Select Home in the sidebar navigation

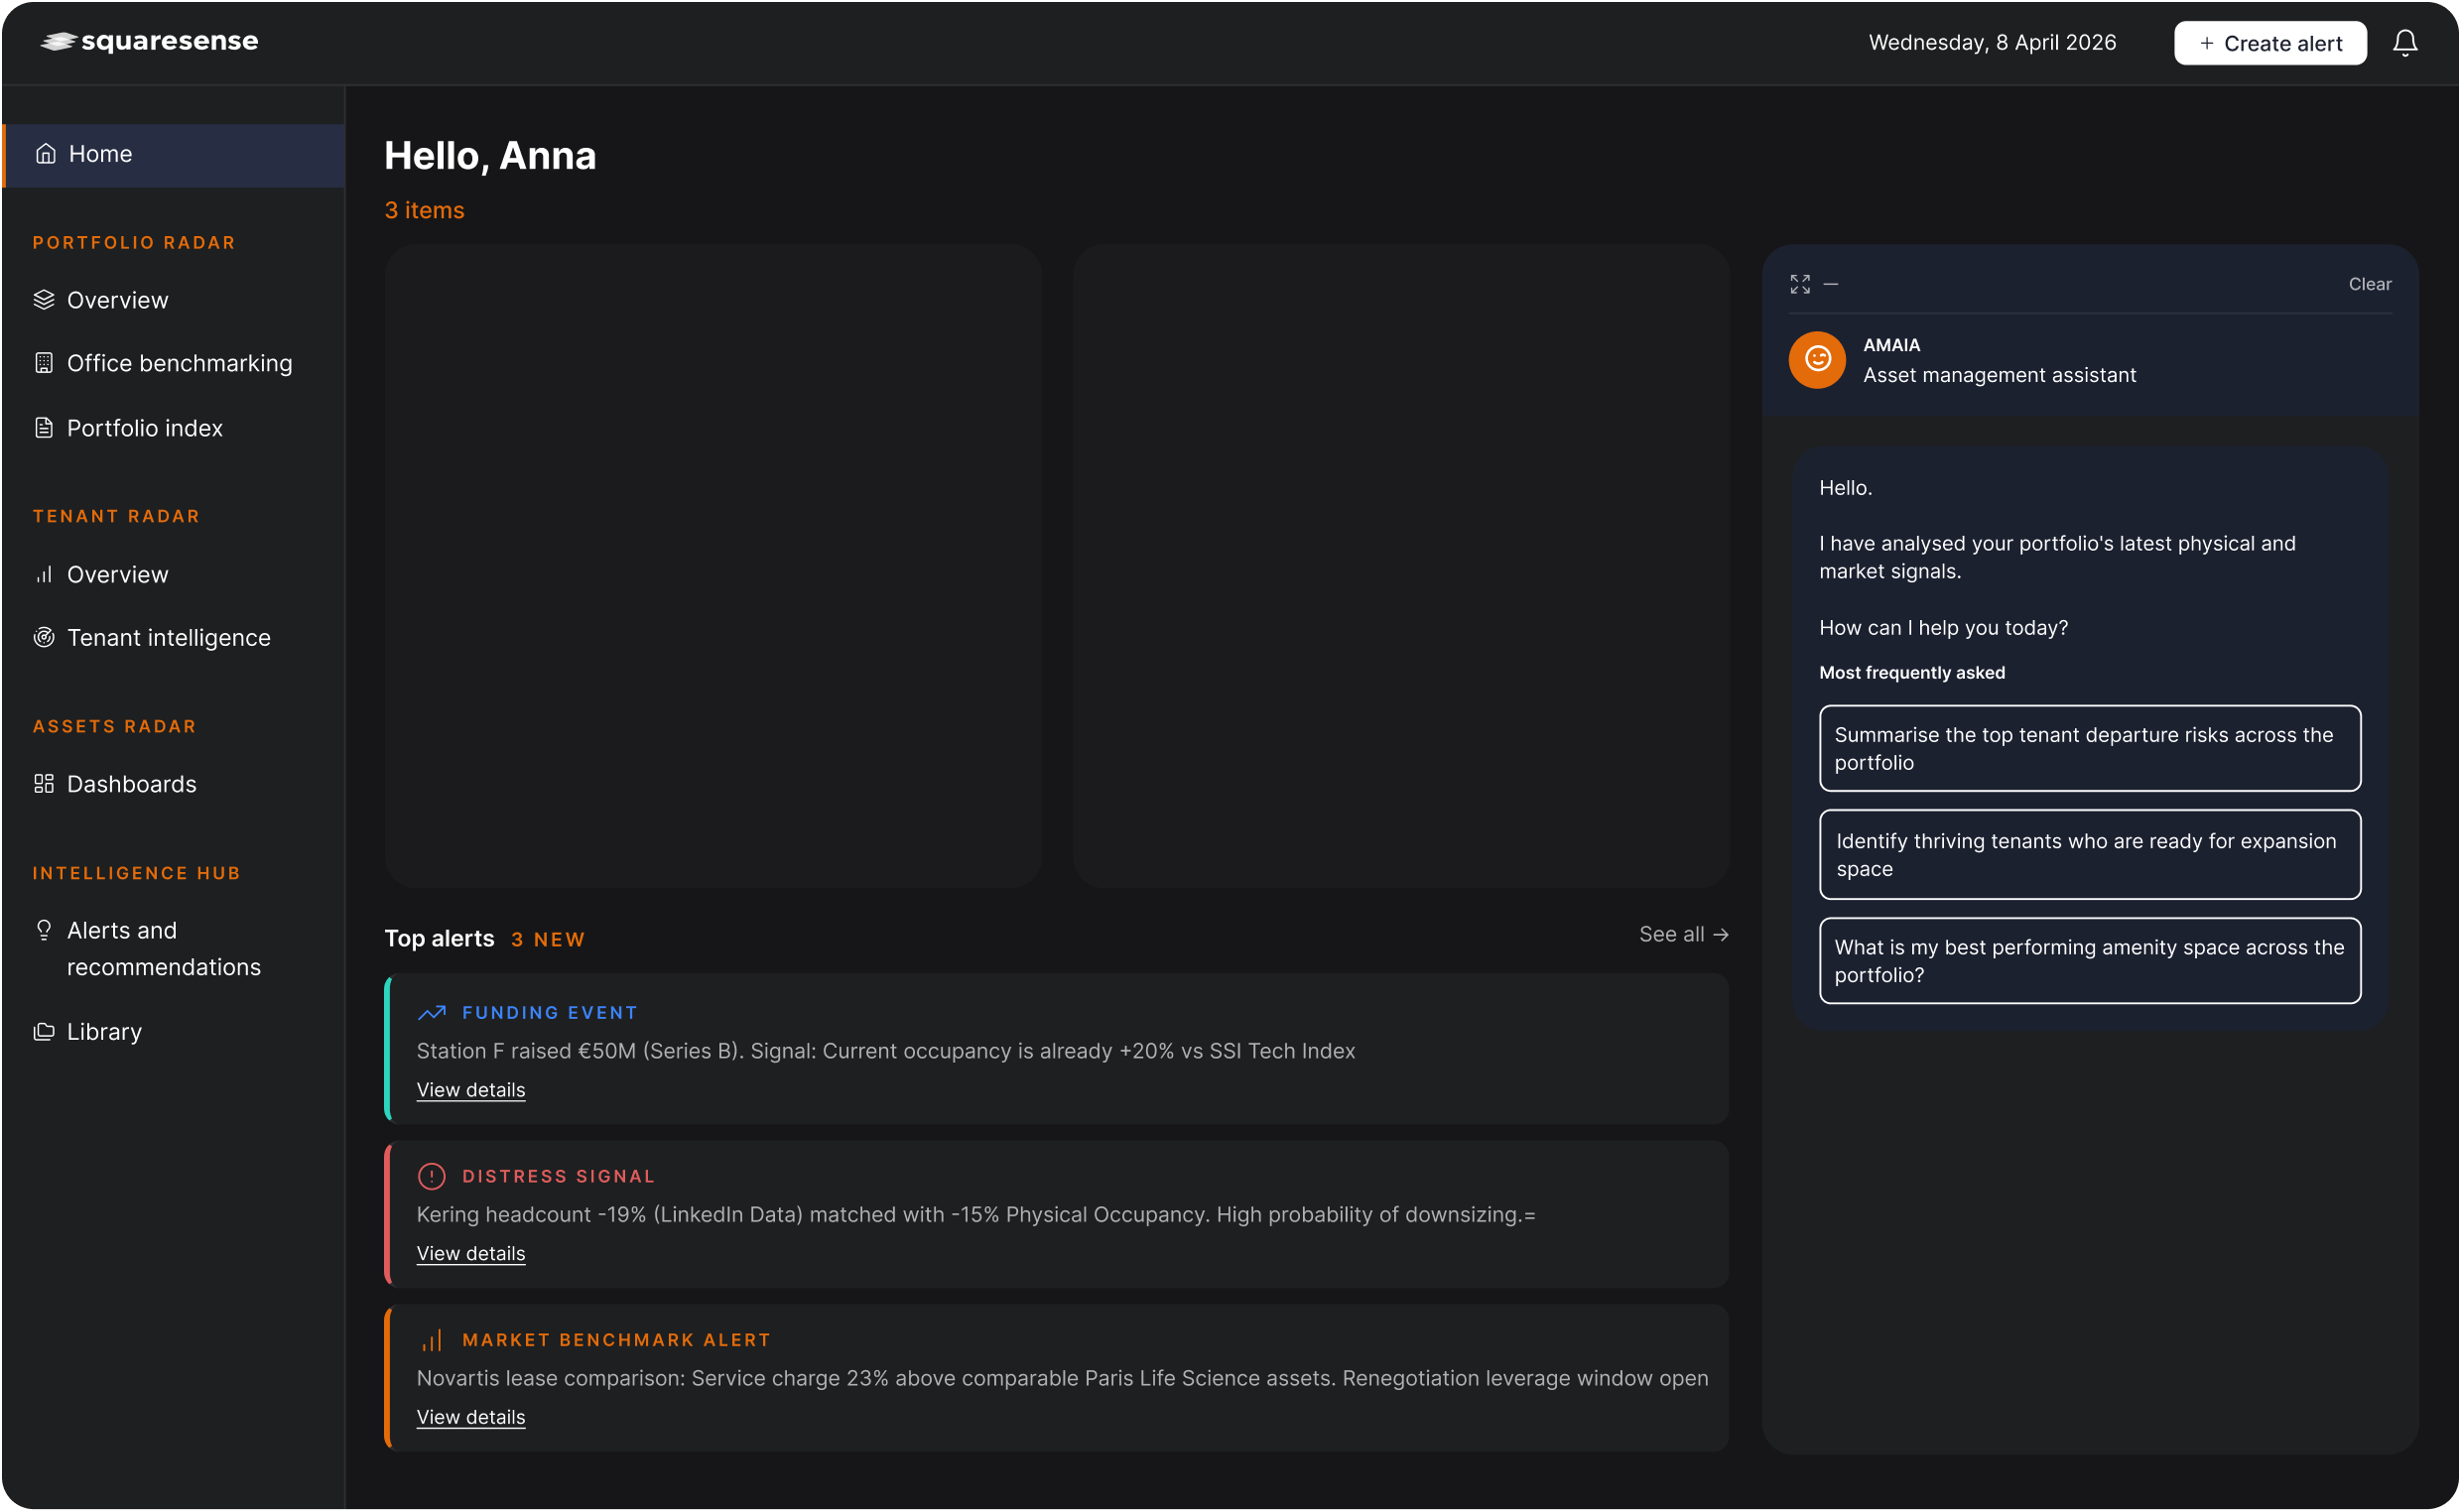99,154
